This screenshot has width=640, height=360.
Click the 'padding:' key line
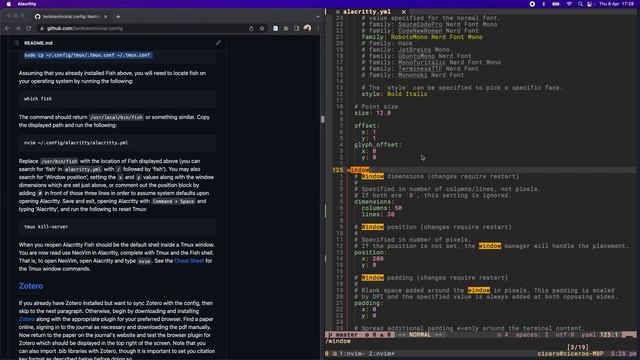(x=369, y=303)
